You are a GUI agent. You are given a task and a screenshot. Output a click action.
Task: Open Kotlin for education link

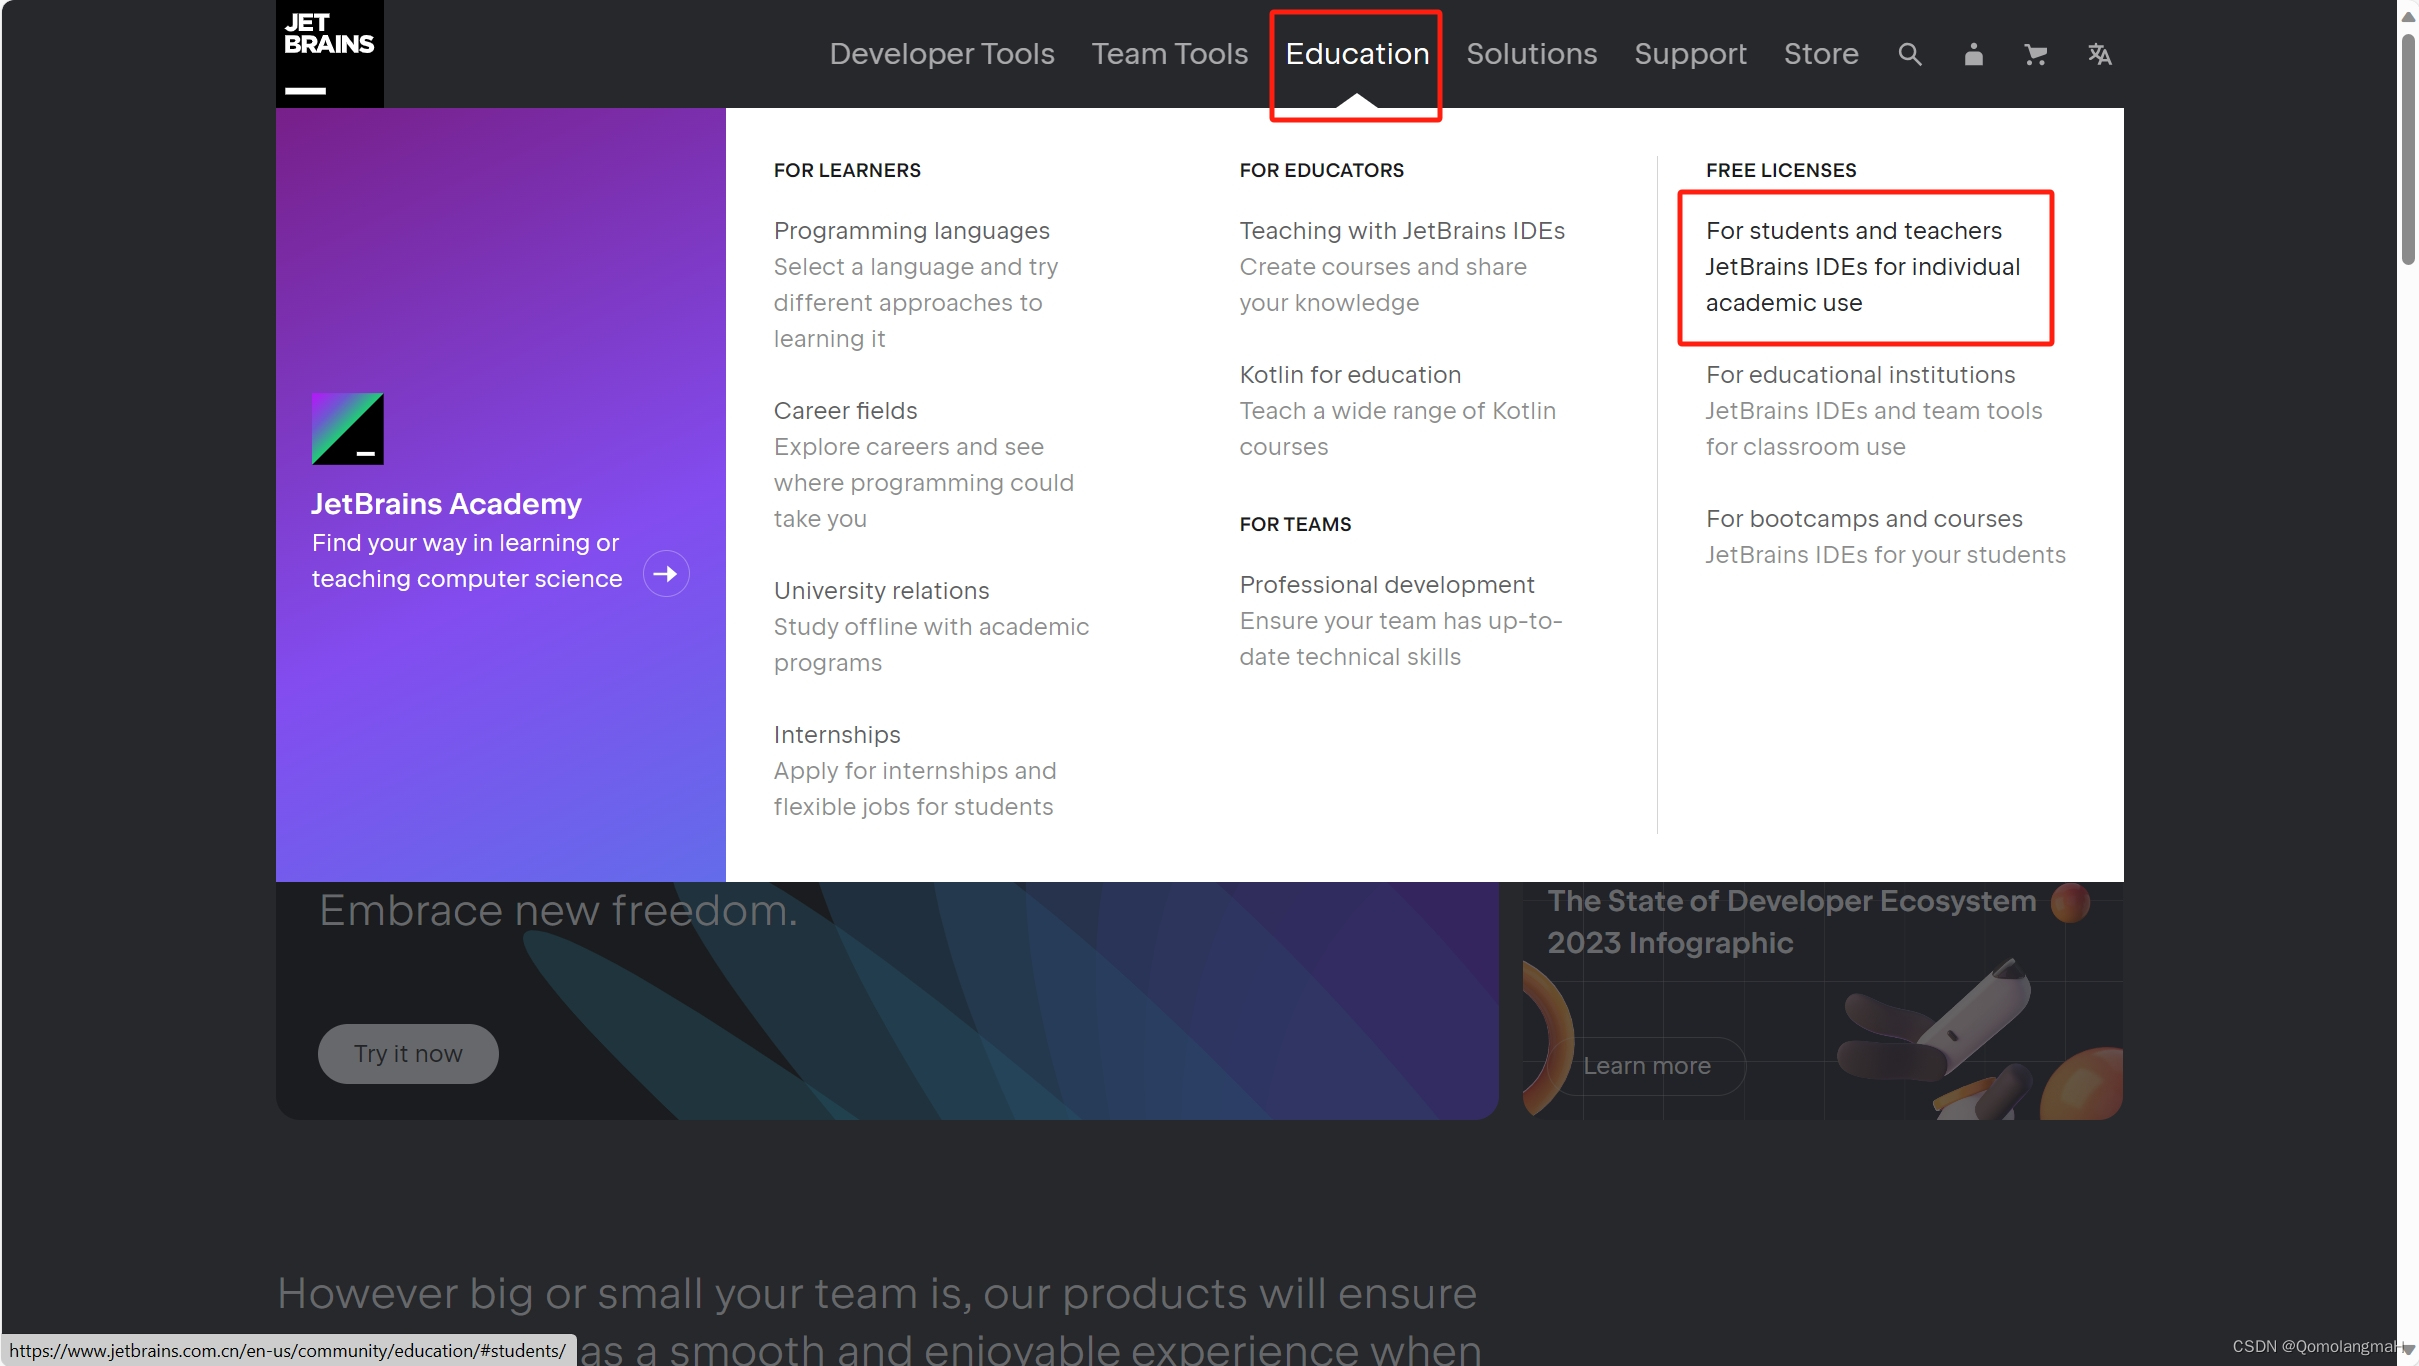pos(1349,375)
